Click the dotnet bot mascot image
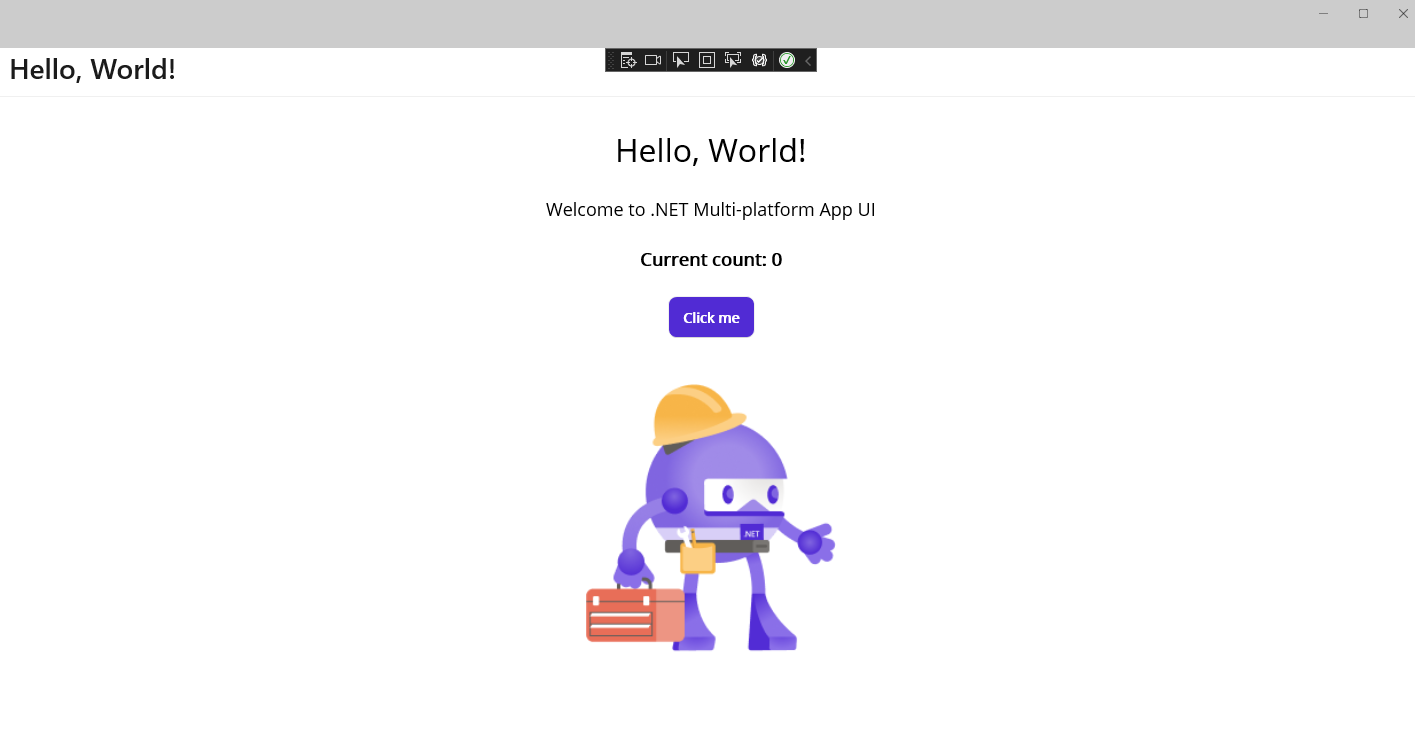1415x749 pixels. (x=711, y=517)
